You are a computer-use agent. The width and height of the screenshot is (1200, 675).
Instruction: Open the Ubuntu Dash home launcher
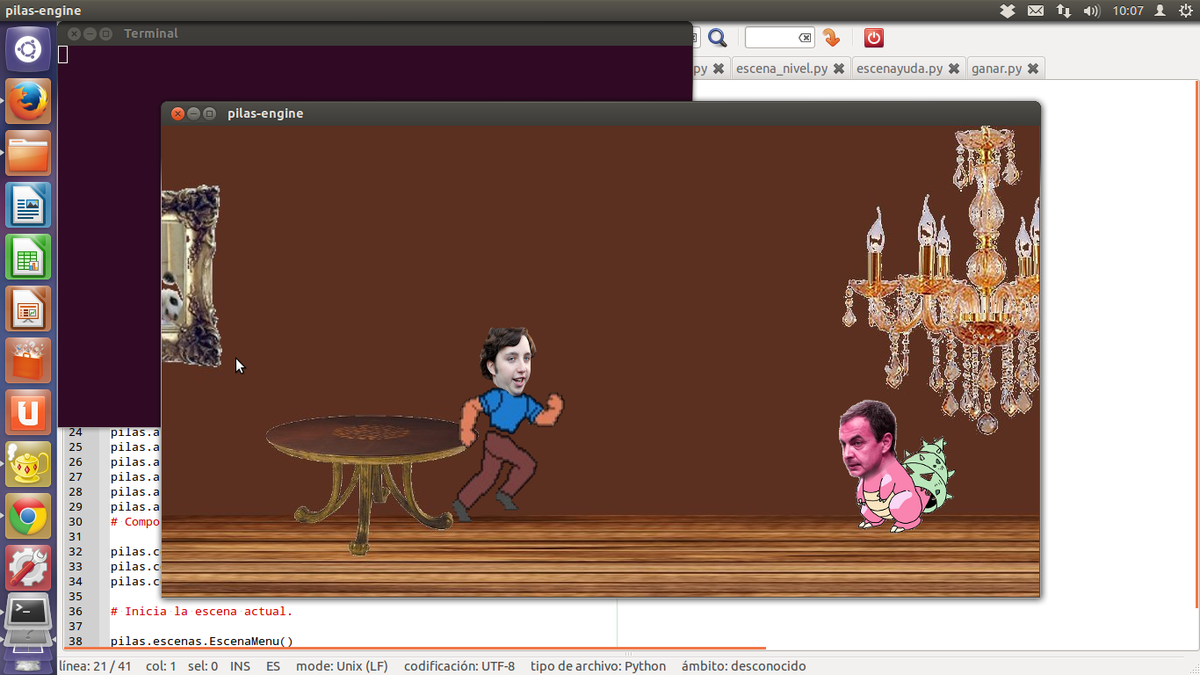pos(28,49)
